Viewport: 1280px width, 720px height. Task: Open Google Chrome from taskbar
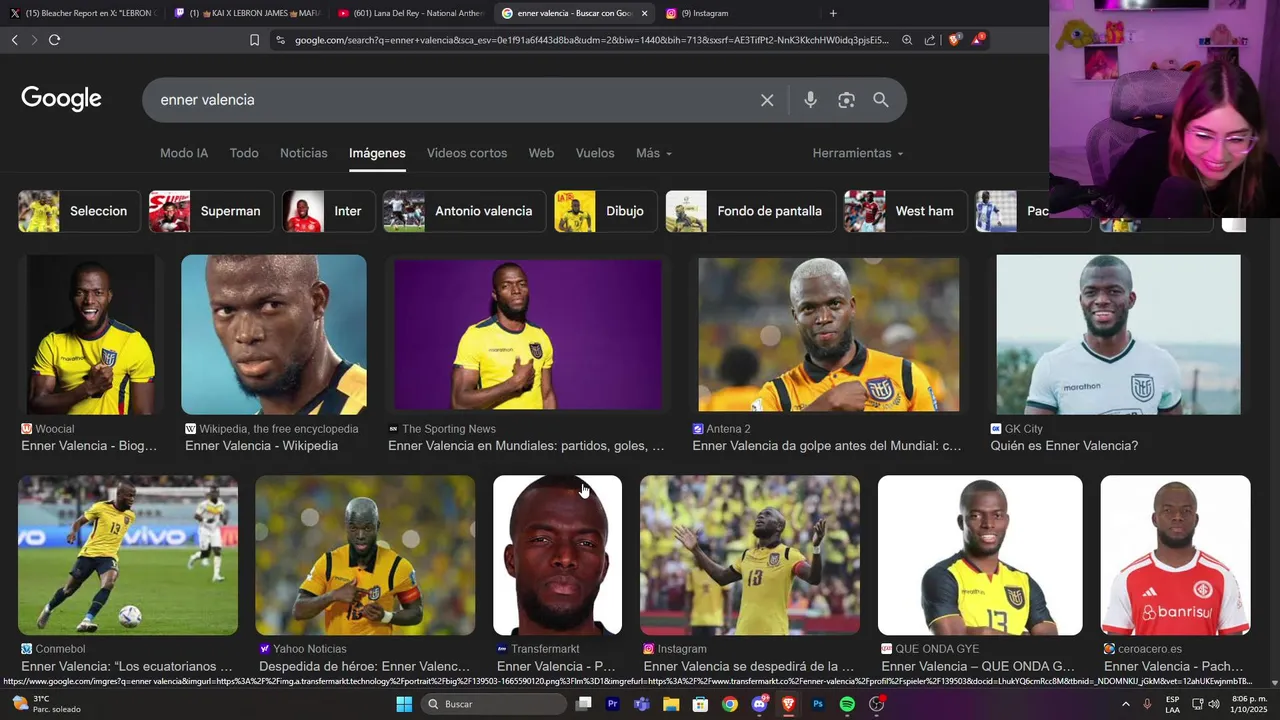click(730, 704)
